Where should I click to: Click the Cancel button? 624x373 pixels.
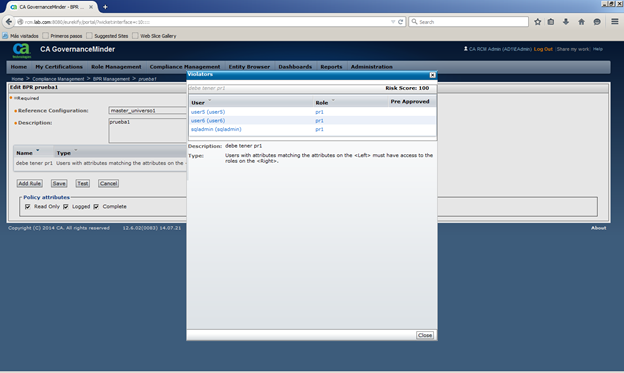[x=108, y=184]
